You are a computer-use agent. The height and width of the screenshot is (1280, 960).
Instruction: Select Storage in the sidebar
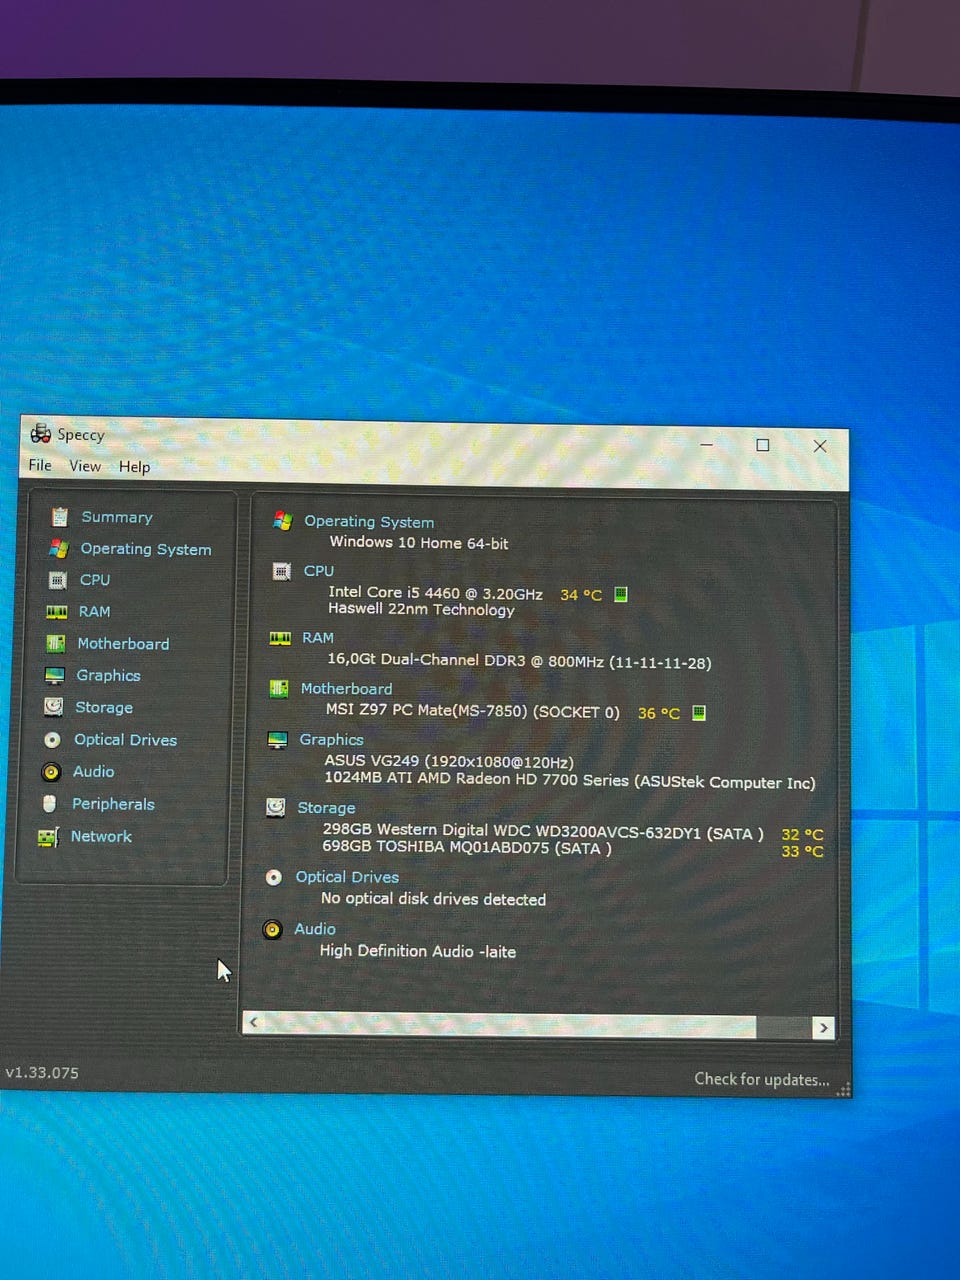(x=104, y=708)
